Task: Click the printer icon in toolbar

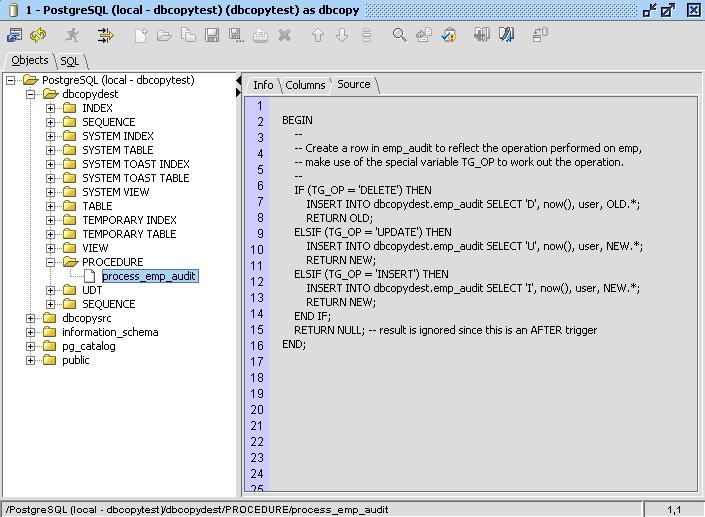Action: [260, 35]
